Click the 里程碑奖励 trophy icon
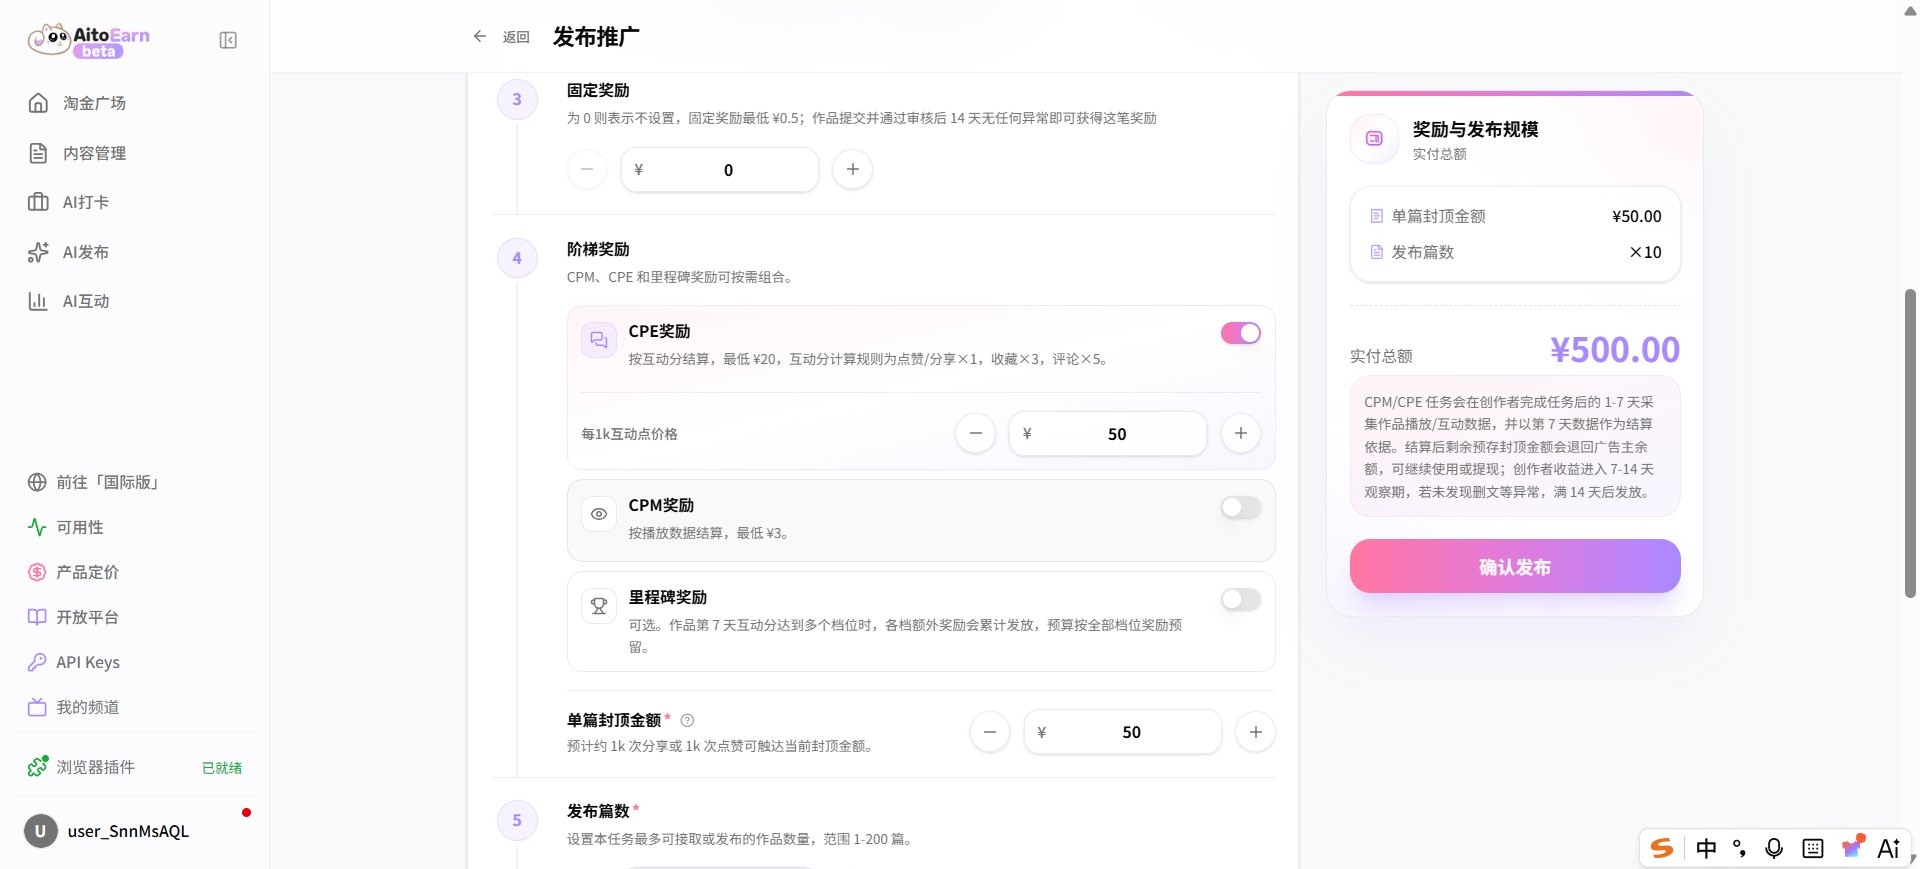Image resolution: width=1920 pixels, height=869 pixels. [x=599, y=606]
